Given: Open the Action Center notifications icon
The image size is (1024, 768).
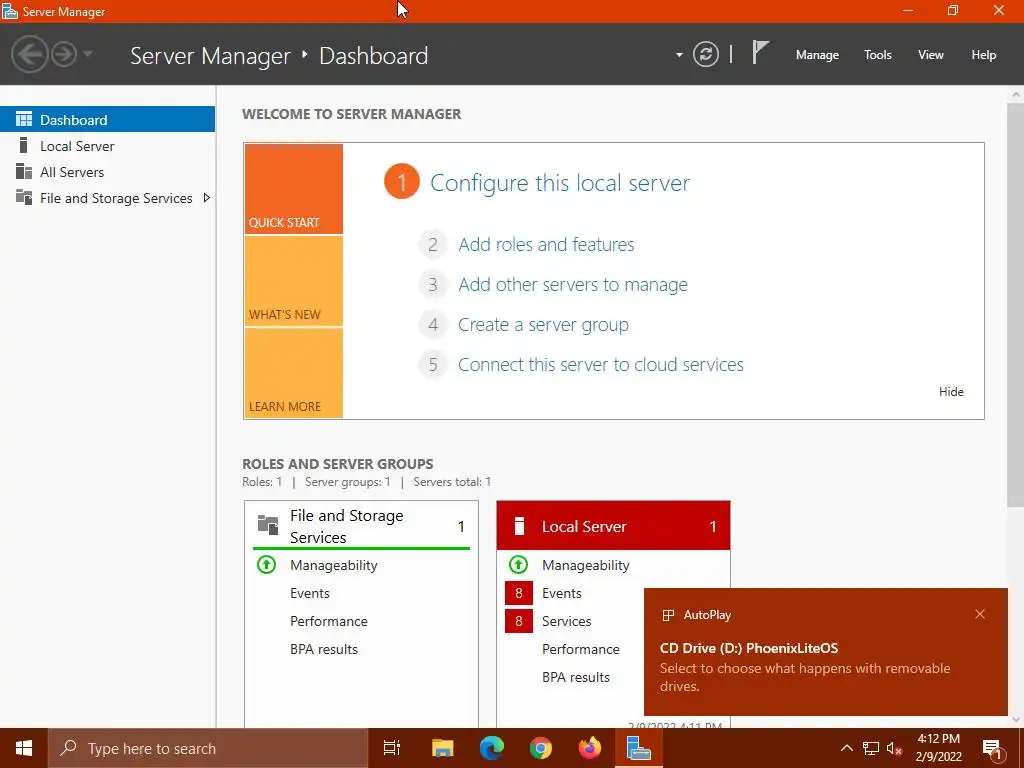Looking at the screenshot, I should pyautogui.click(x=992, y=749).
